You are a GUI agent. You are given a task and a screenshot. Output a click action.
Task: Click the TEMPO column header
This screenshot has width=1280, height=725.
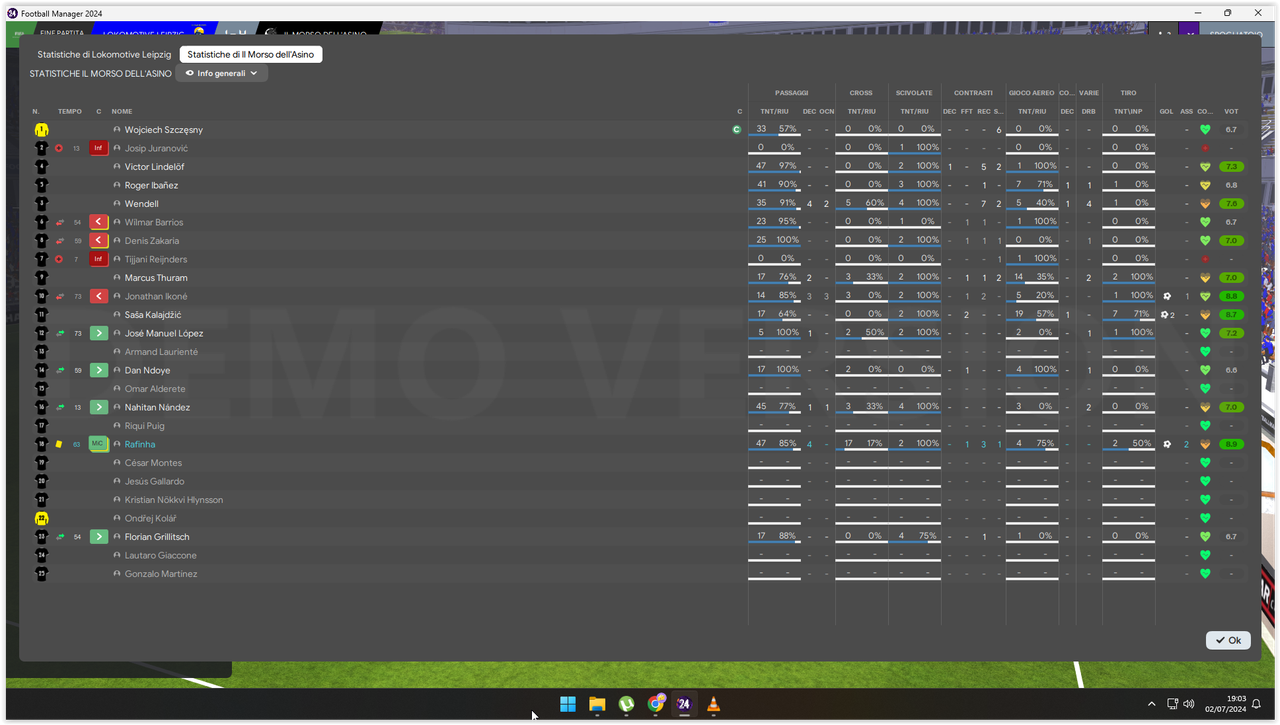click(70, 111)
